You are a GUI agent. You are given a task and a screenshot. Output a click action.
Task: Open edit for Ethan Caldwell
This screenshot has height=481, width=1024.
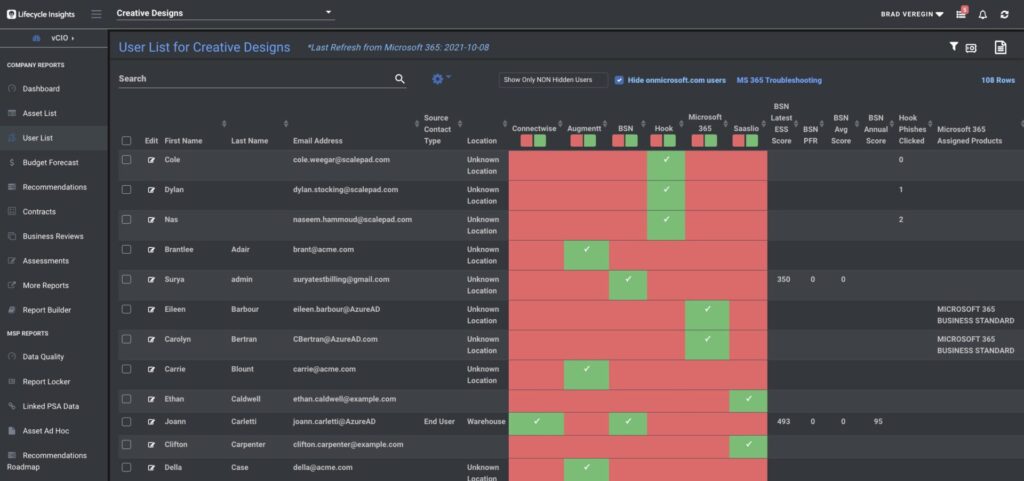pyautogui.click(x=152, y=399)
